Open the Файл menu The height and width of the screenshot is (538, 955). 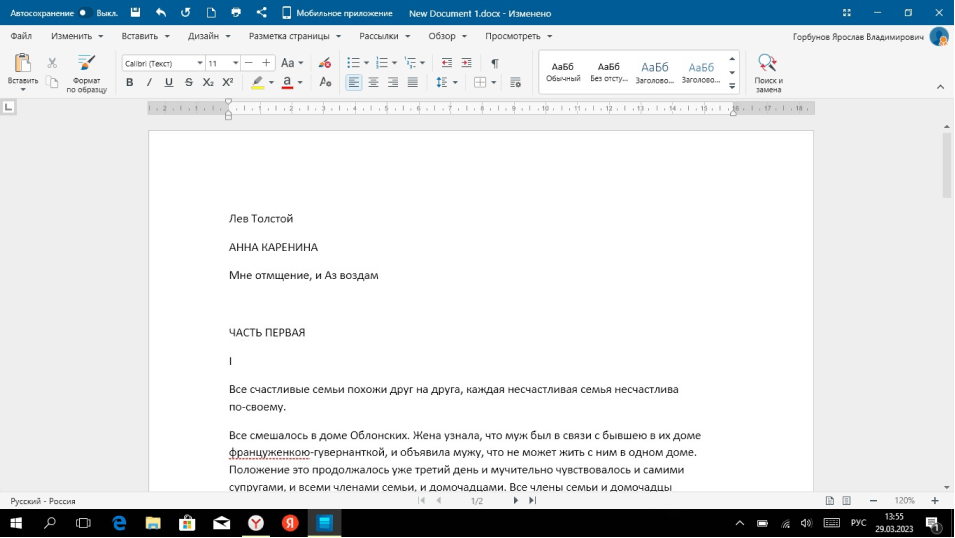(21, 36)
